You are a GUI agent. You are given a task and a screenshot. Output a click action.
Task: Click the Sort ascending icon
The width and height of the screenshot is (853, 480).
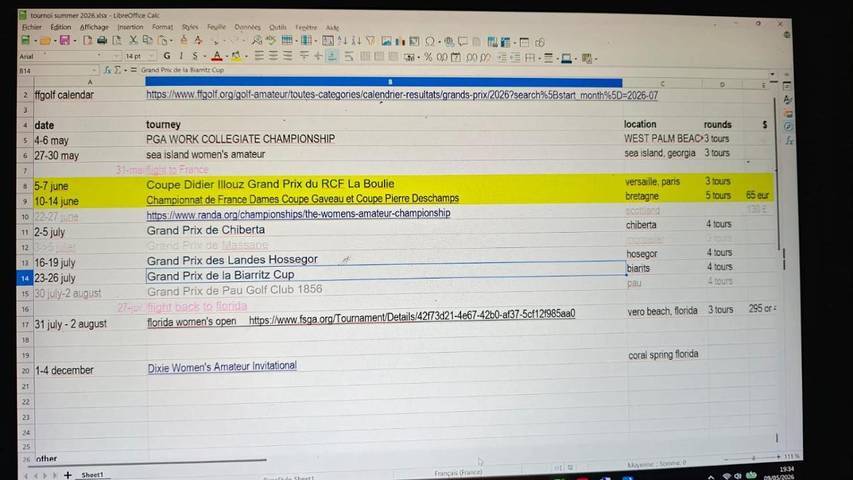342,41
